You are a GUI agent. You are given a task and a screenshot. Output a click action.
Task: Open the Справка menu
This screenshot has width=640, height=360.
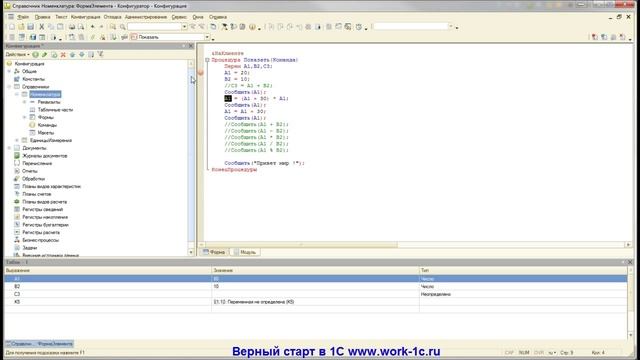click(x=218, y=17)
